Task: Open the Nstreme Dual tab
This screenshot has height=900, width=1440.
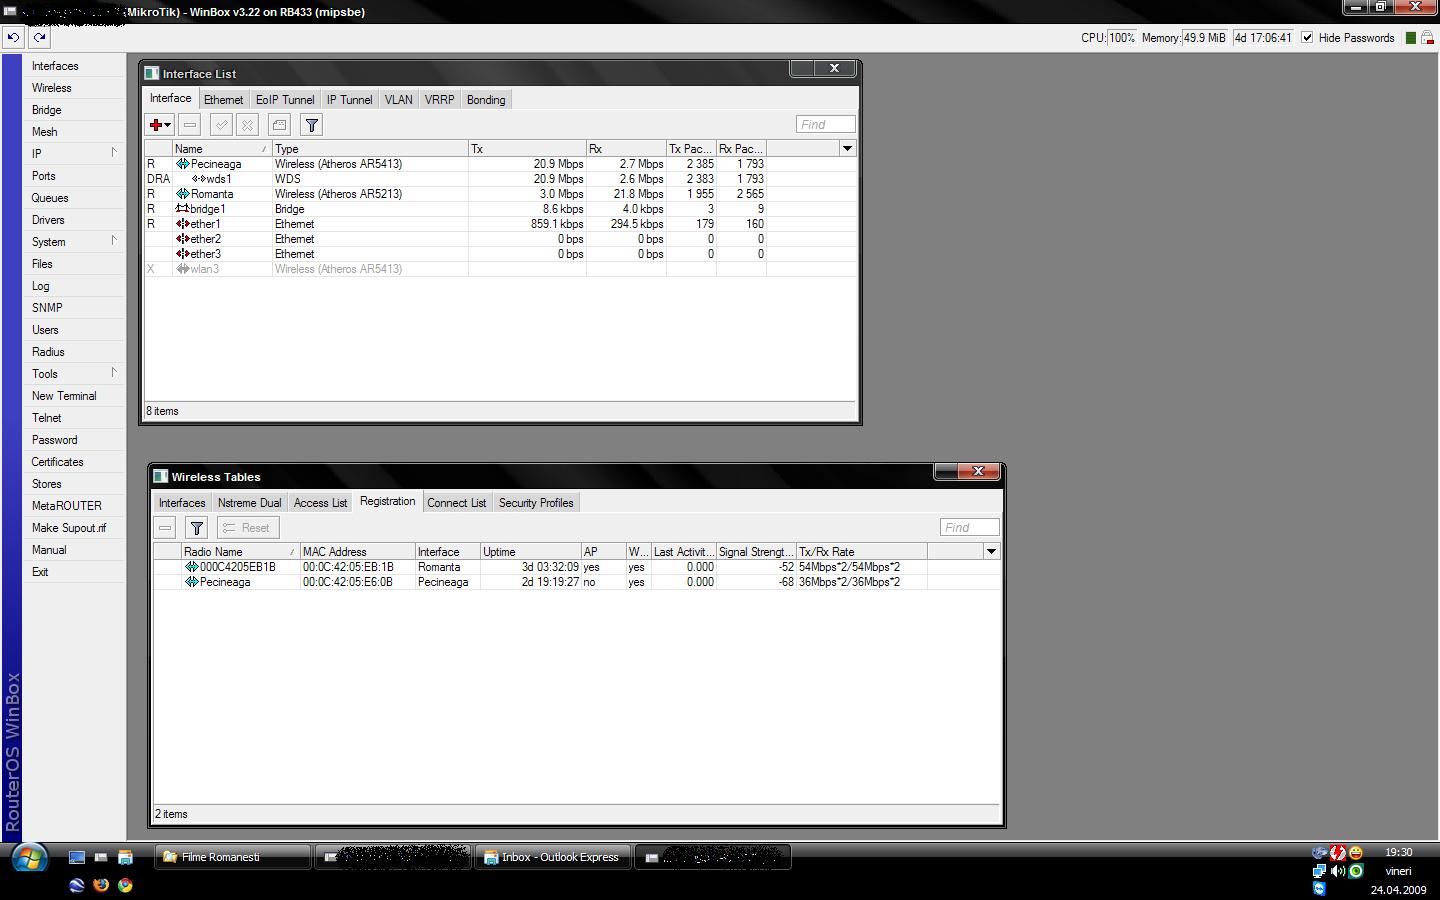Action: pyautogui.click(x=249, y=503)
